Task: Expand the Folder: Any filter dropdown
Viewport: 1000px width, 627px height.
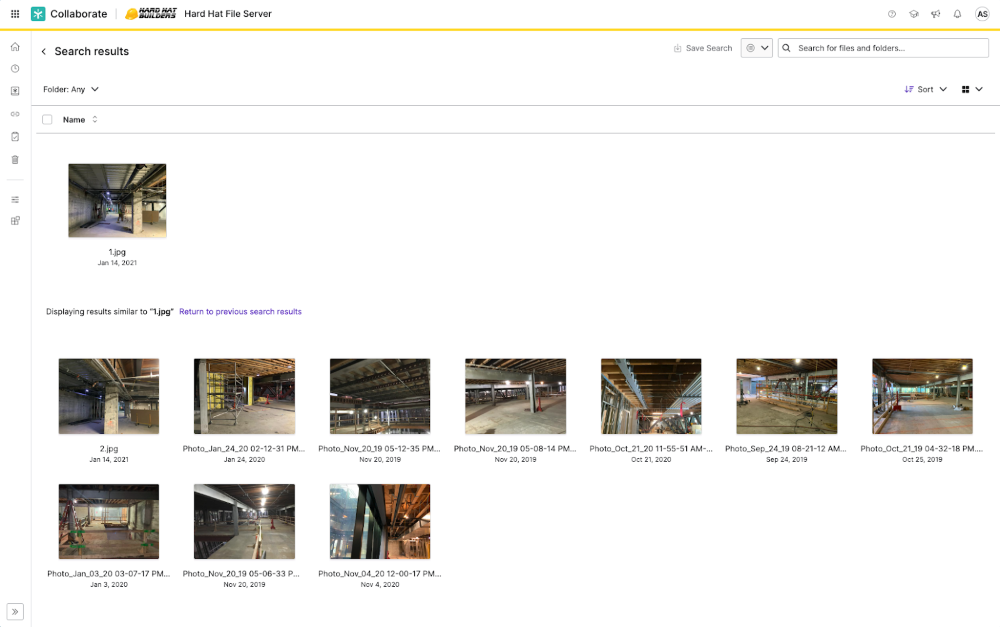Action: pos(71,89)
